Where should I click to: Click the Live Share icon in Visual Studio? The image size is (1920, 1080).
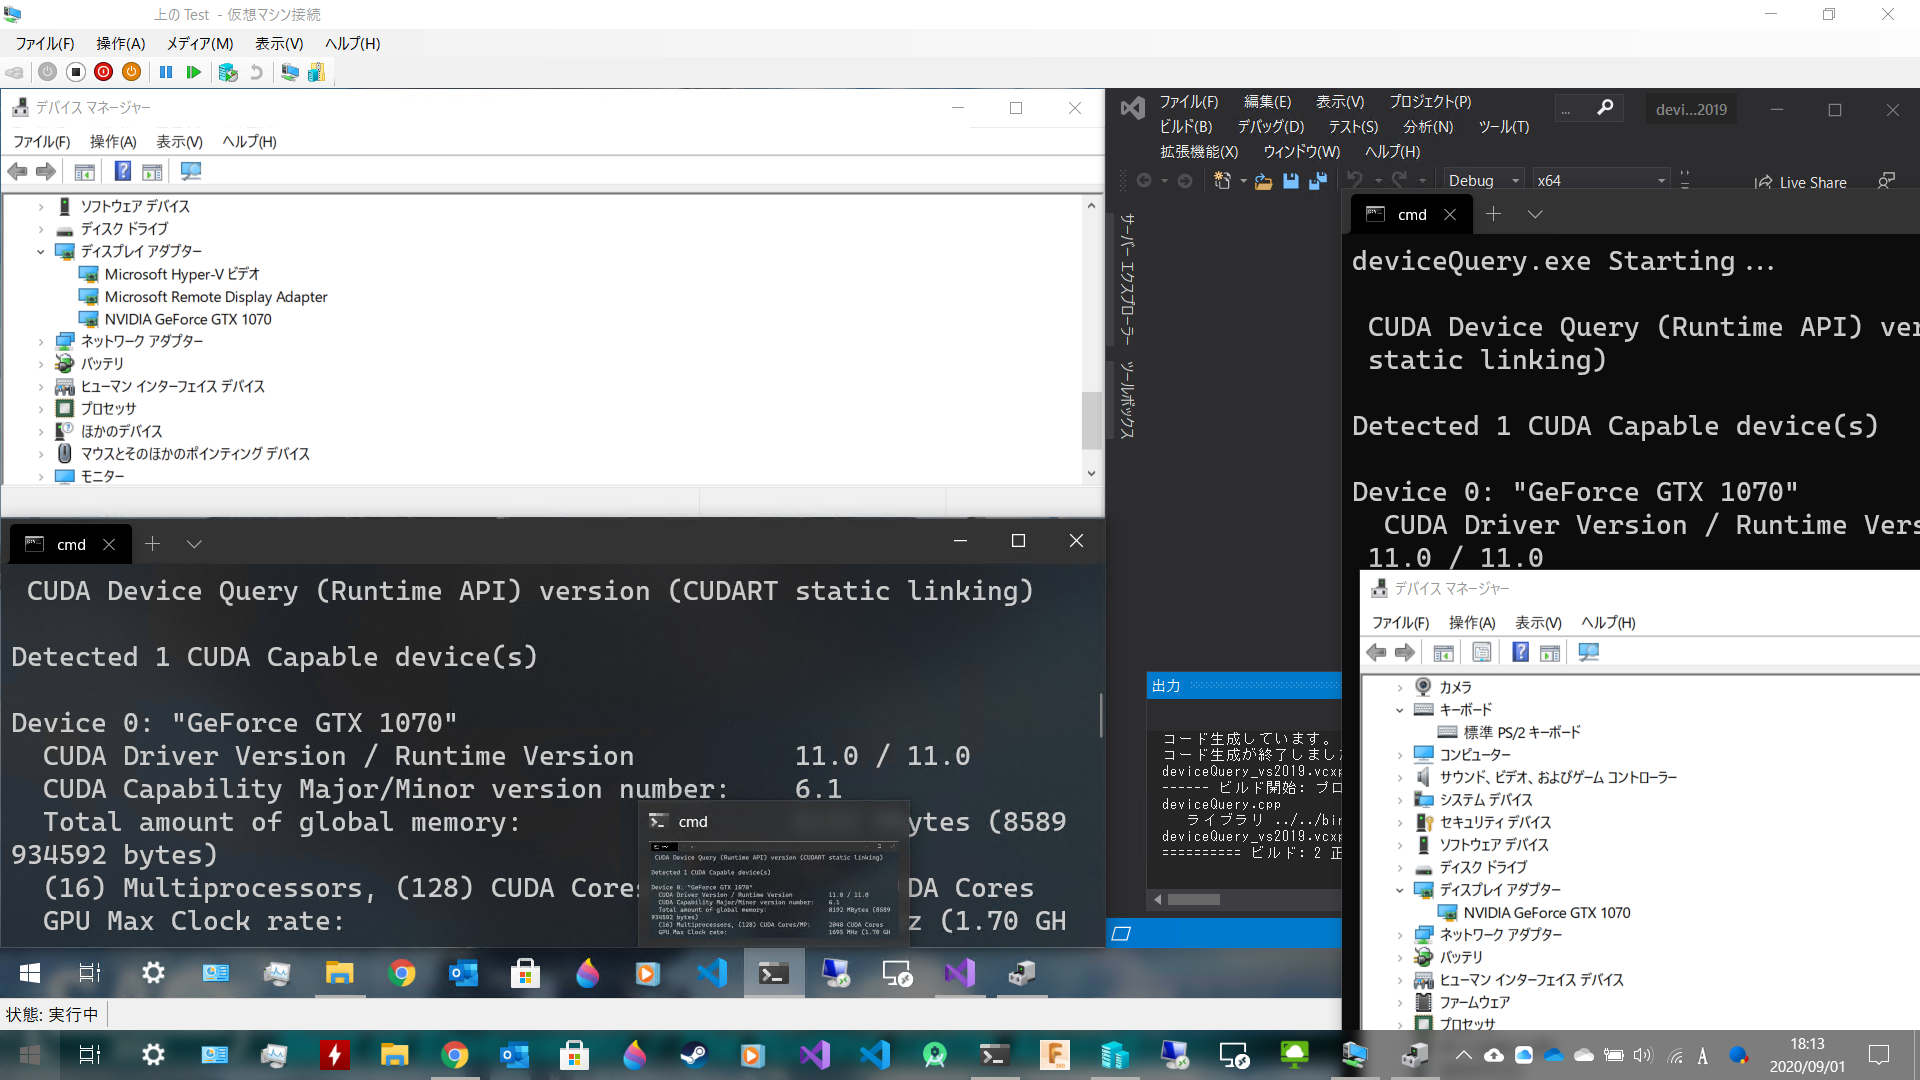tap(1800, 182)
